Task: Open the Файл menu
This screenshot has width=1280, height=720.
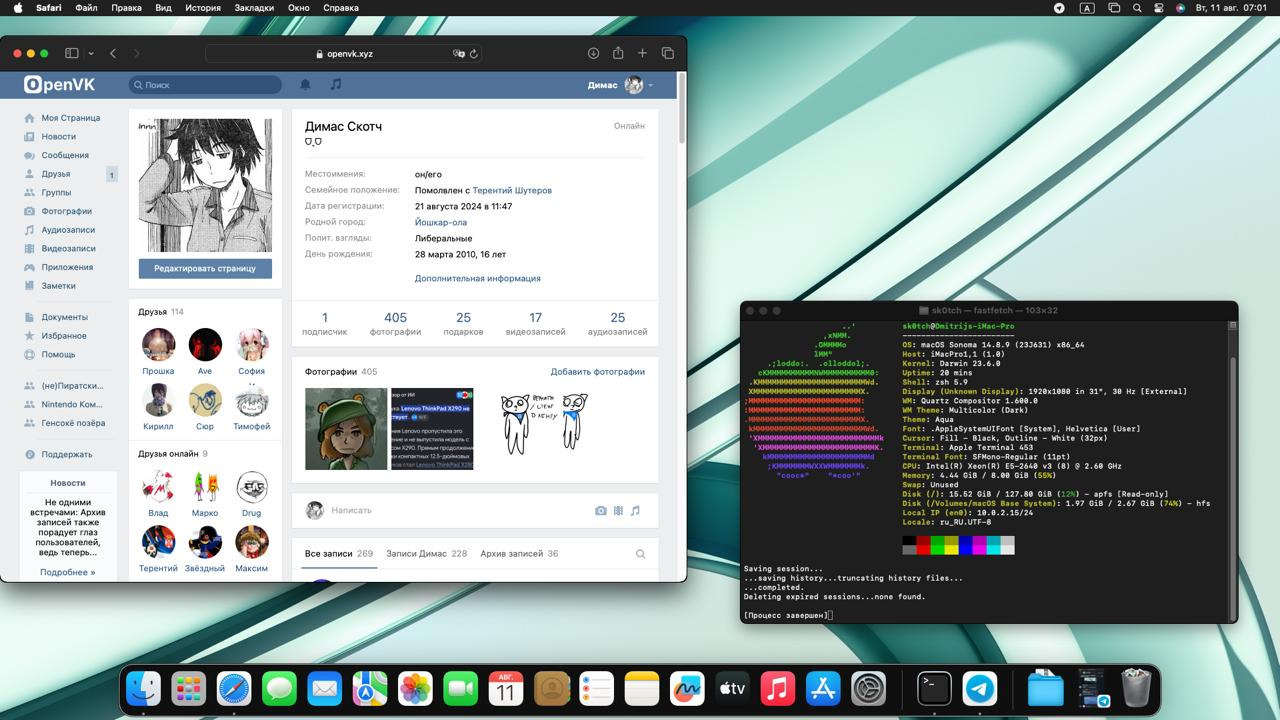Action: tap(86, 8)
